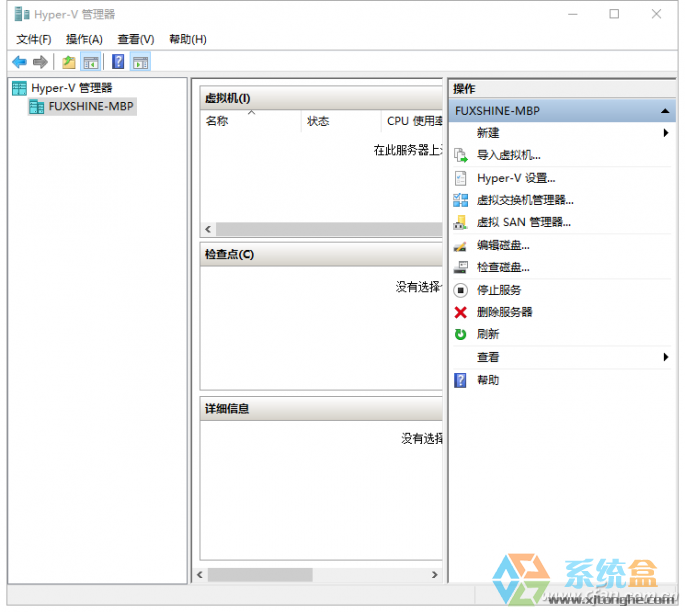
Task: Click 删除服务器 action text
Action: [505, 312]
